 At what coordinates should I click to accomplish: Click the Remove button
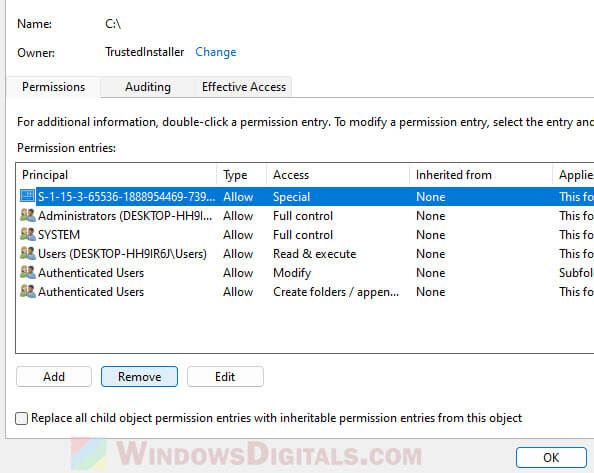coord(139,376)
